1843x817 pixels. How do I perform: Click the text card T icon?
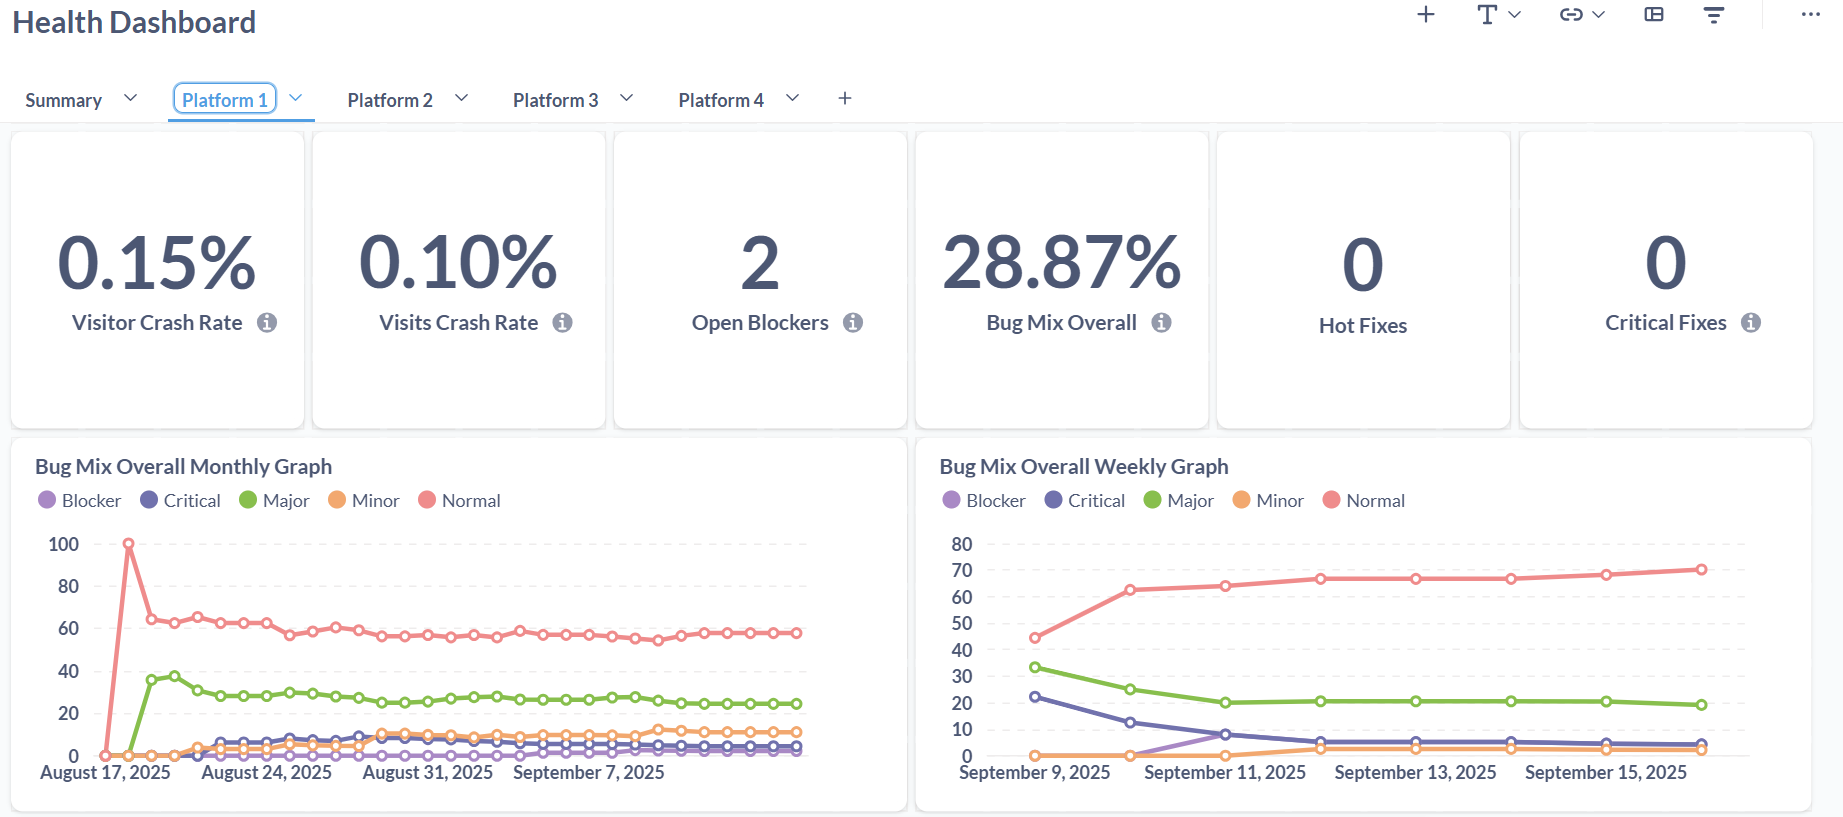1487,14
